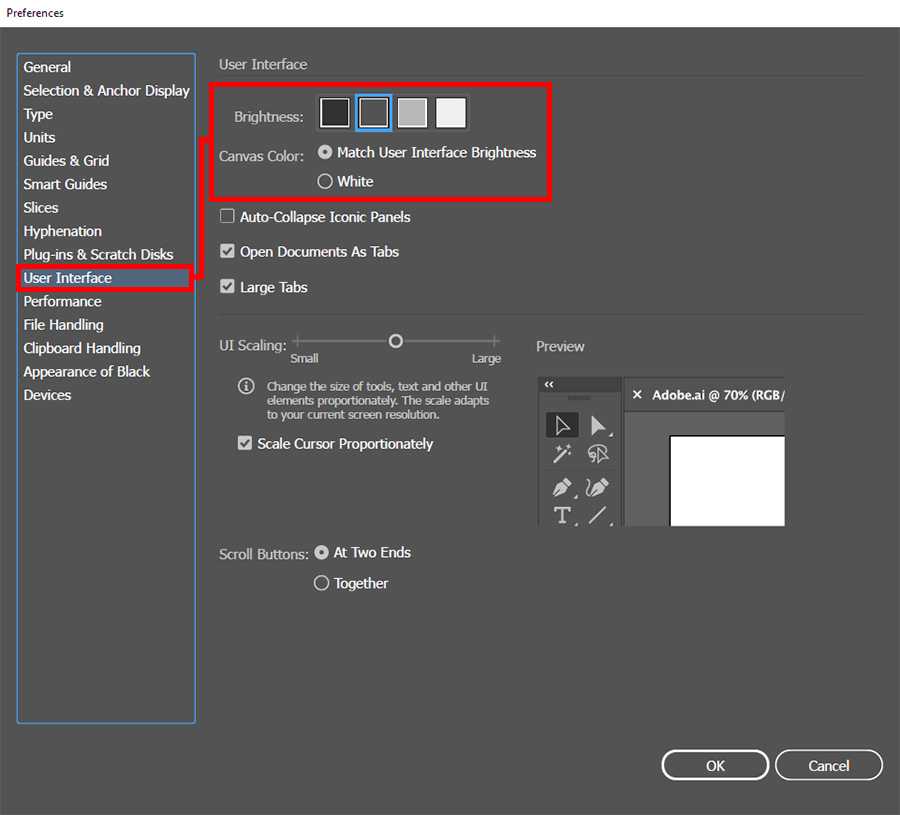Pick the Magic Wand tool icon
The width and height of the screenshot is (900, 815).
pyautogui.click(x=562, y=455)
